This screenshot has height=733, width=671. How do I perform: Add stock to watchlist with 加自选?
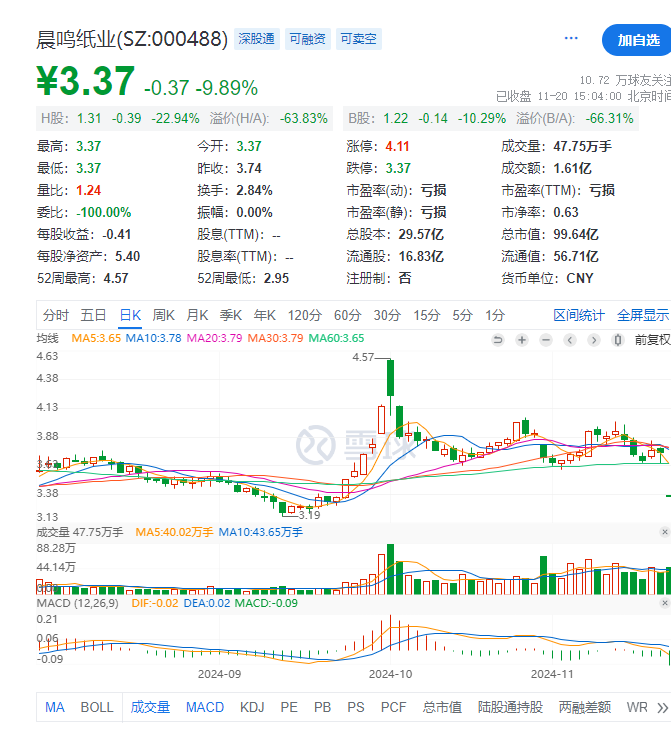tap(638, 40)
